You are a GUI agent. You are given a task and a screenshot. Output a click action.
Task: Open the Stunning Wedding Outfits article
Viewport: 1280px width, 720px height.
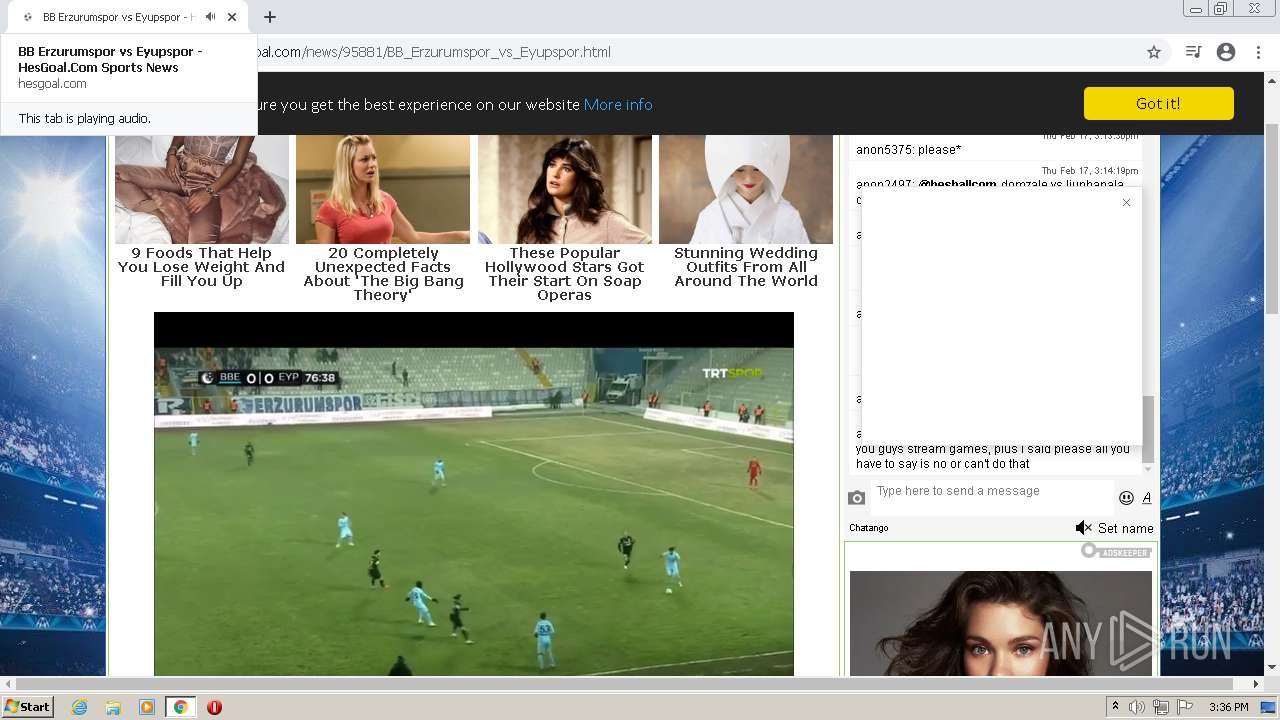(746, 267)
